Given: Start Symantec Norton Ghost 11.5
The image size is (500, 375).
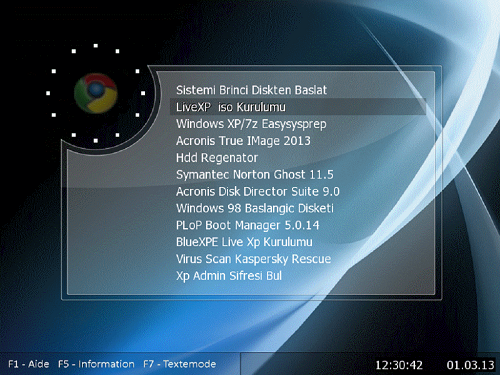Looking at the screenshot, I should click(255, 175).
